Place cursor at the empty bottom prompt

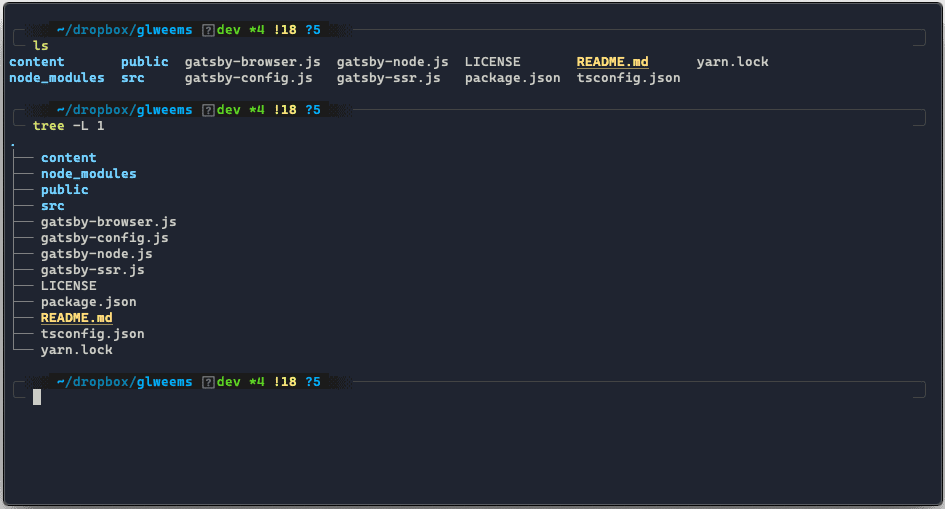click(x=37, y=397)
